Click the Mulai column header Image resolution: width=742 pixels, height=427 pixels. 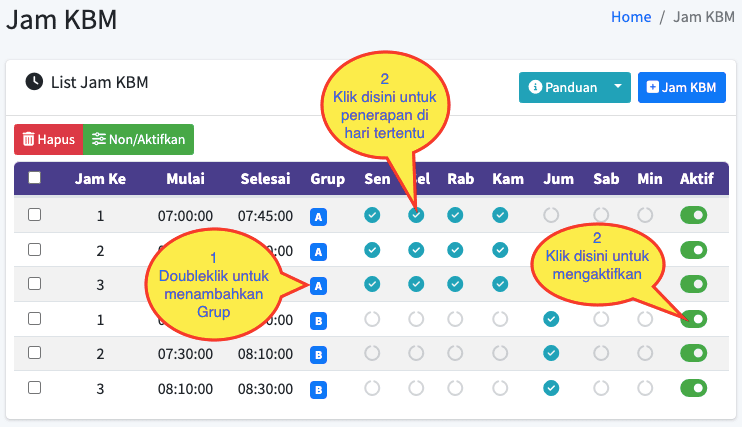pos(186,178)
